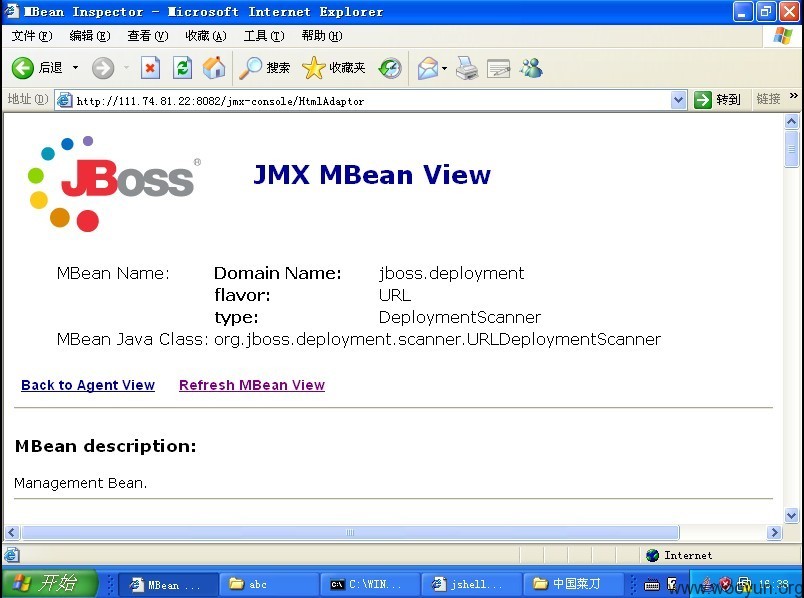Follow the Back to Agent View link
This screenshot has height=598, width=804.
(x=88, y=385)
